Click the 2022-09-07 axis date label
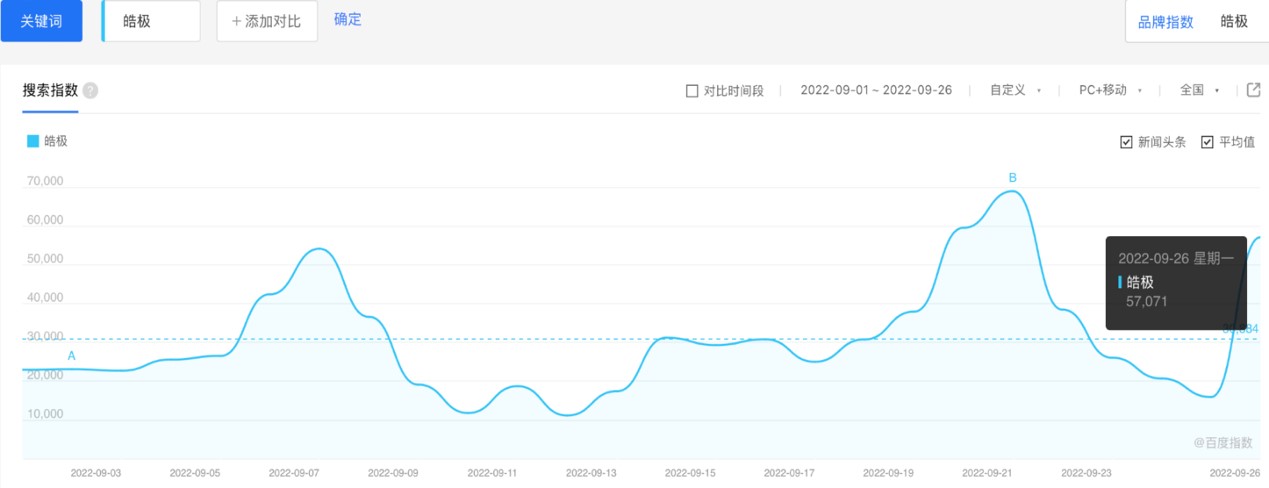Image resolution: width=1269 pixels, height=488 pixels. click(x=294, y=471)
